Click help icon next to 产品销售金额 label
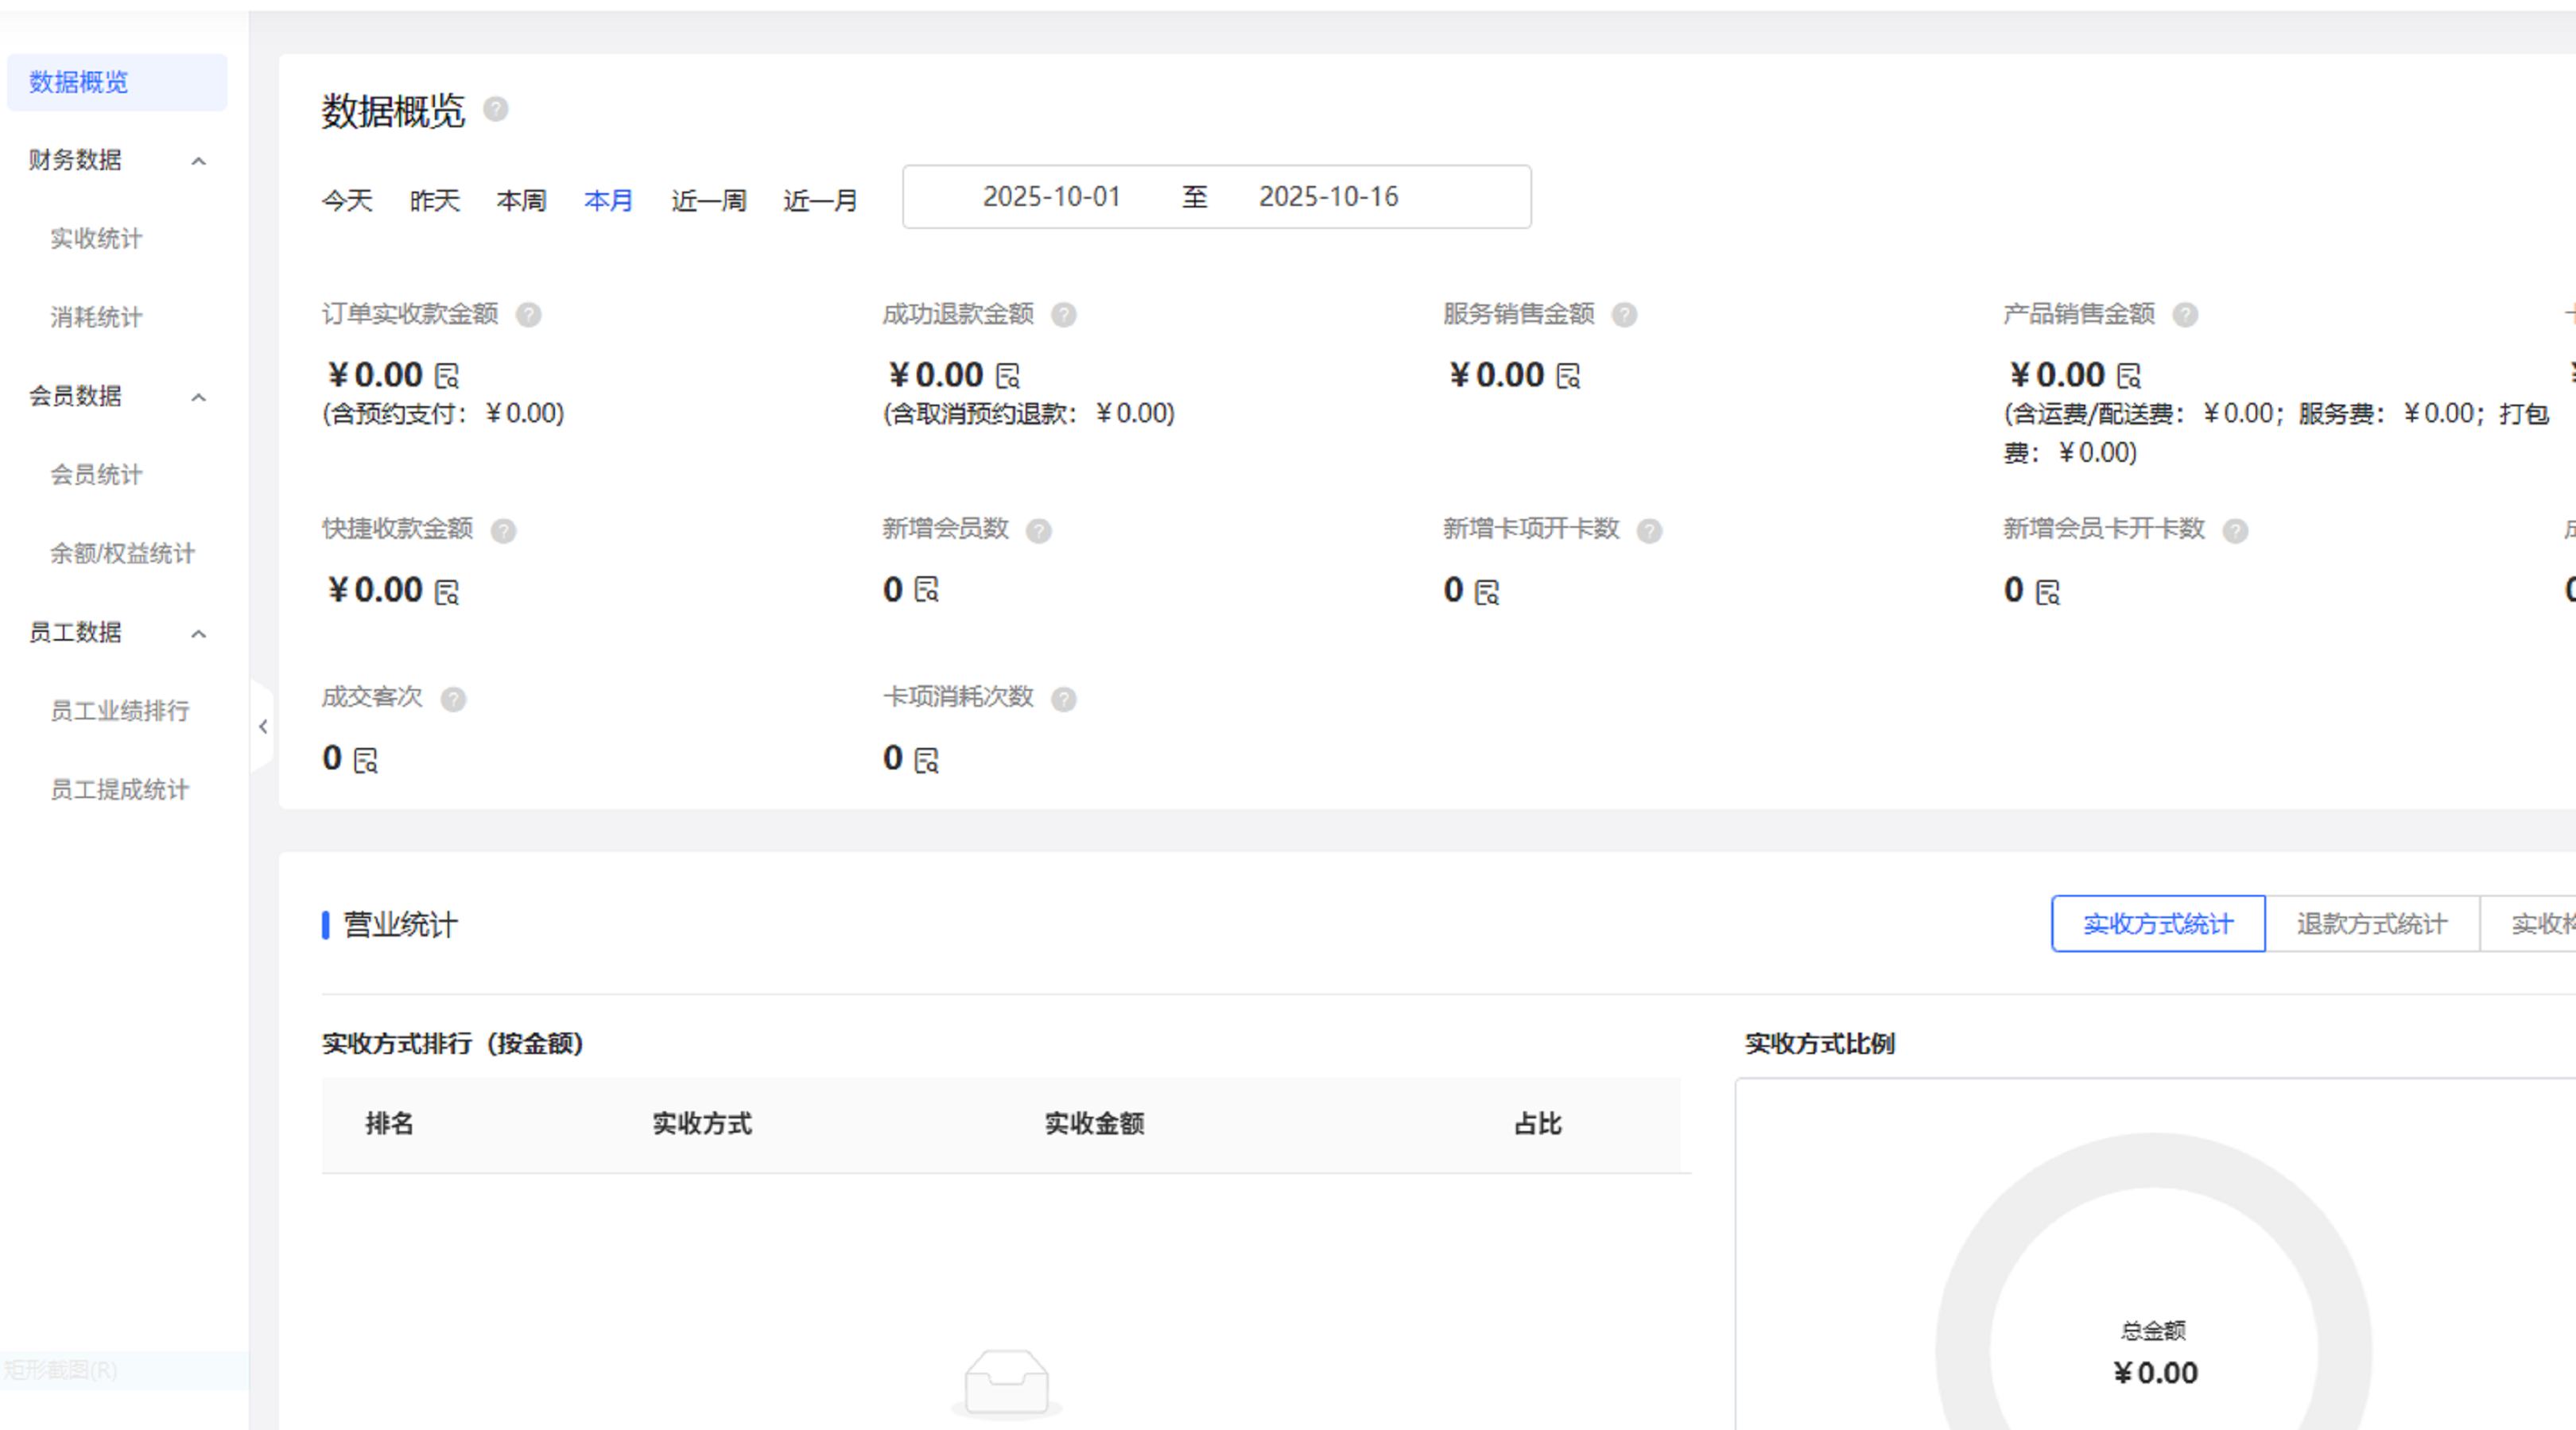The width and height of the screenshot is (2576, 1430). (x=2185, y=315)
